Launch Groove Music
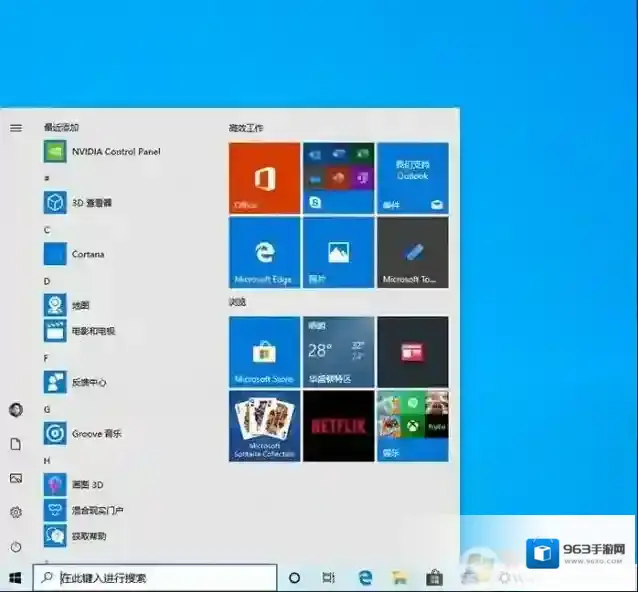 tap(83, 434)
